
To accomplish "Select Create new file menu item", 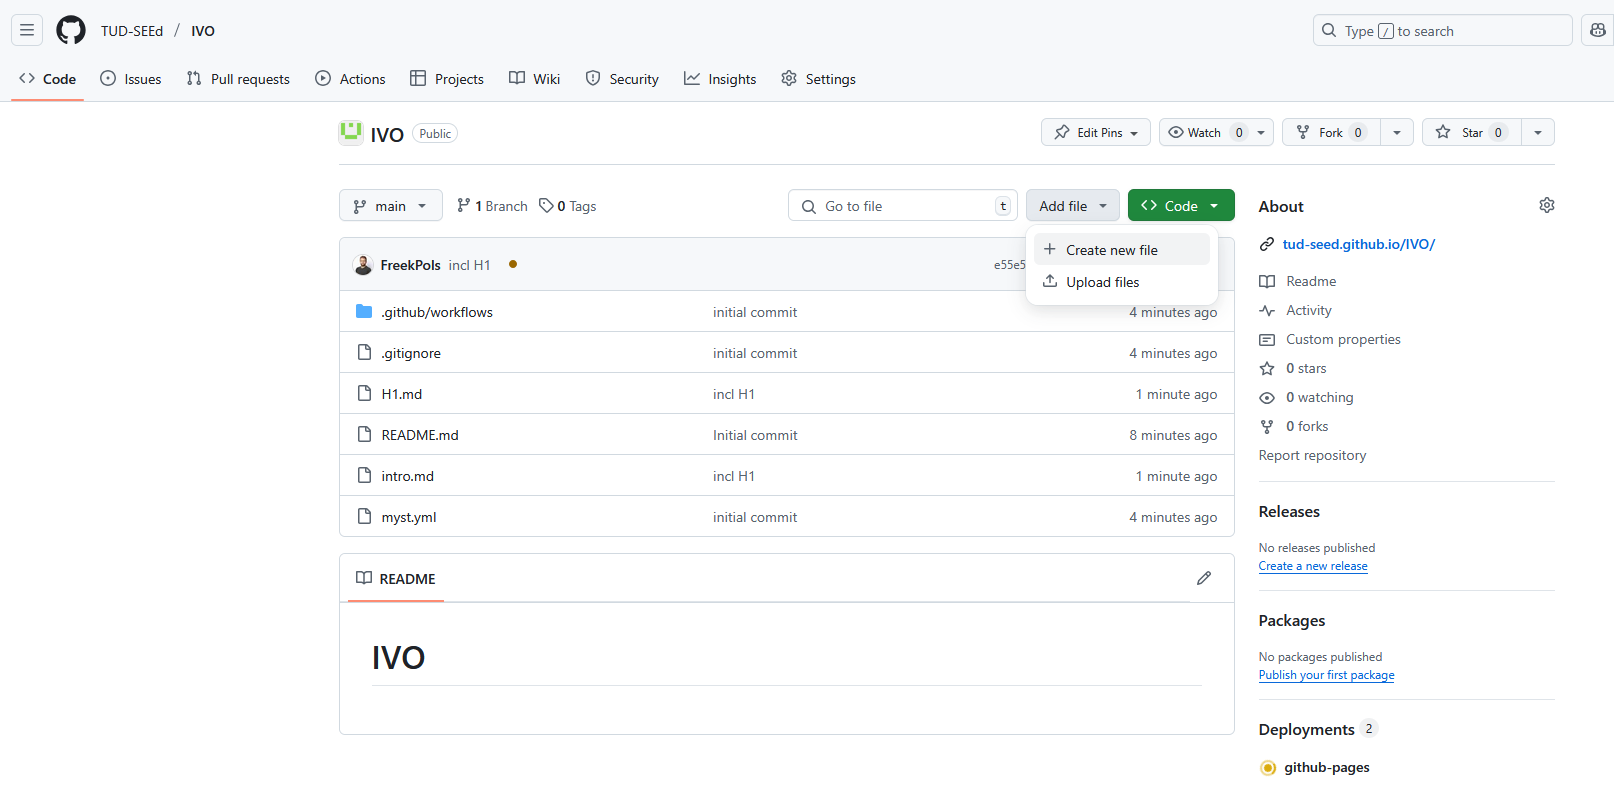I will 1111,250.
